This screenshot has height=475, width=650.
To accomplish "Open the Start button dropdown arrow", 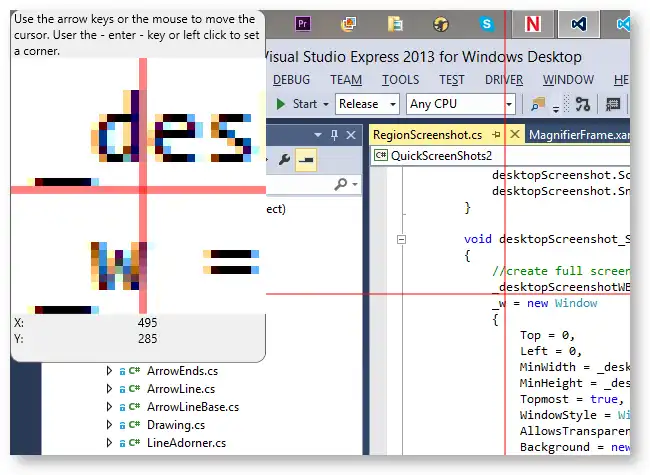I will coord(326,104).
